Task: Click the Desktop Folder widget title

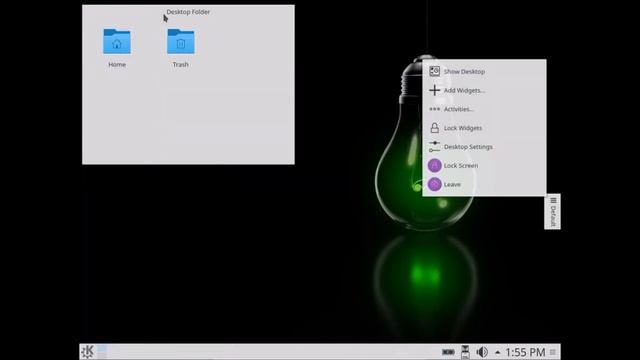Action: coord(188,12)
